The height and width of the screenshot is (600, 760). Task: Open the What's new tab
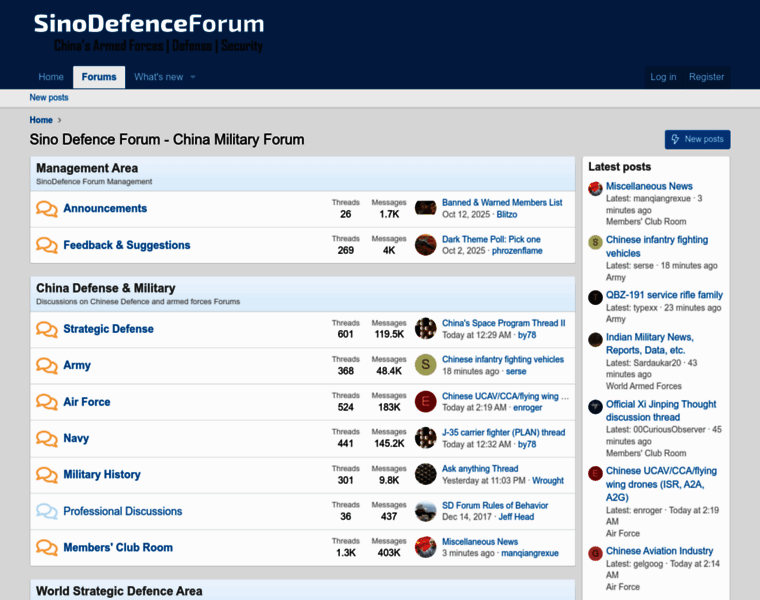click(158, 77)
